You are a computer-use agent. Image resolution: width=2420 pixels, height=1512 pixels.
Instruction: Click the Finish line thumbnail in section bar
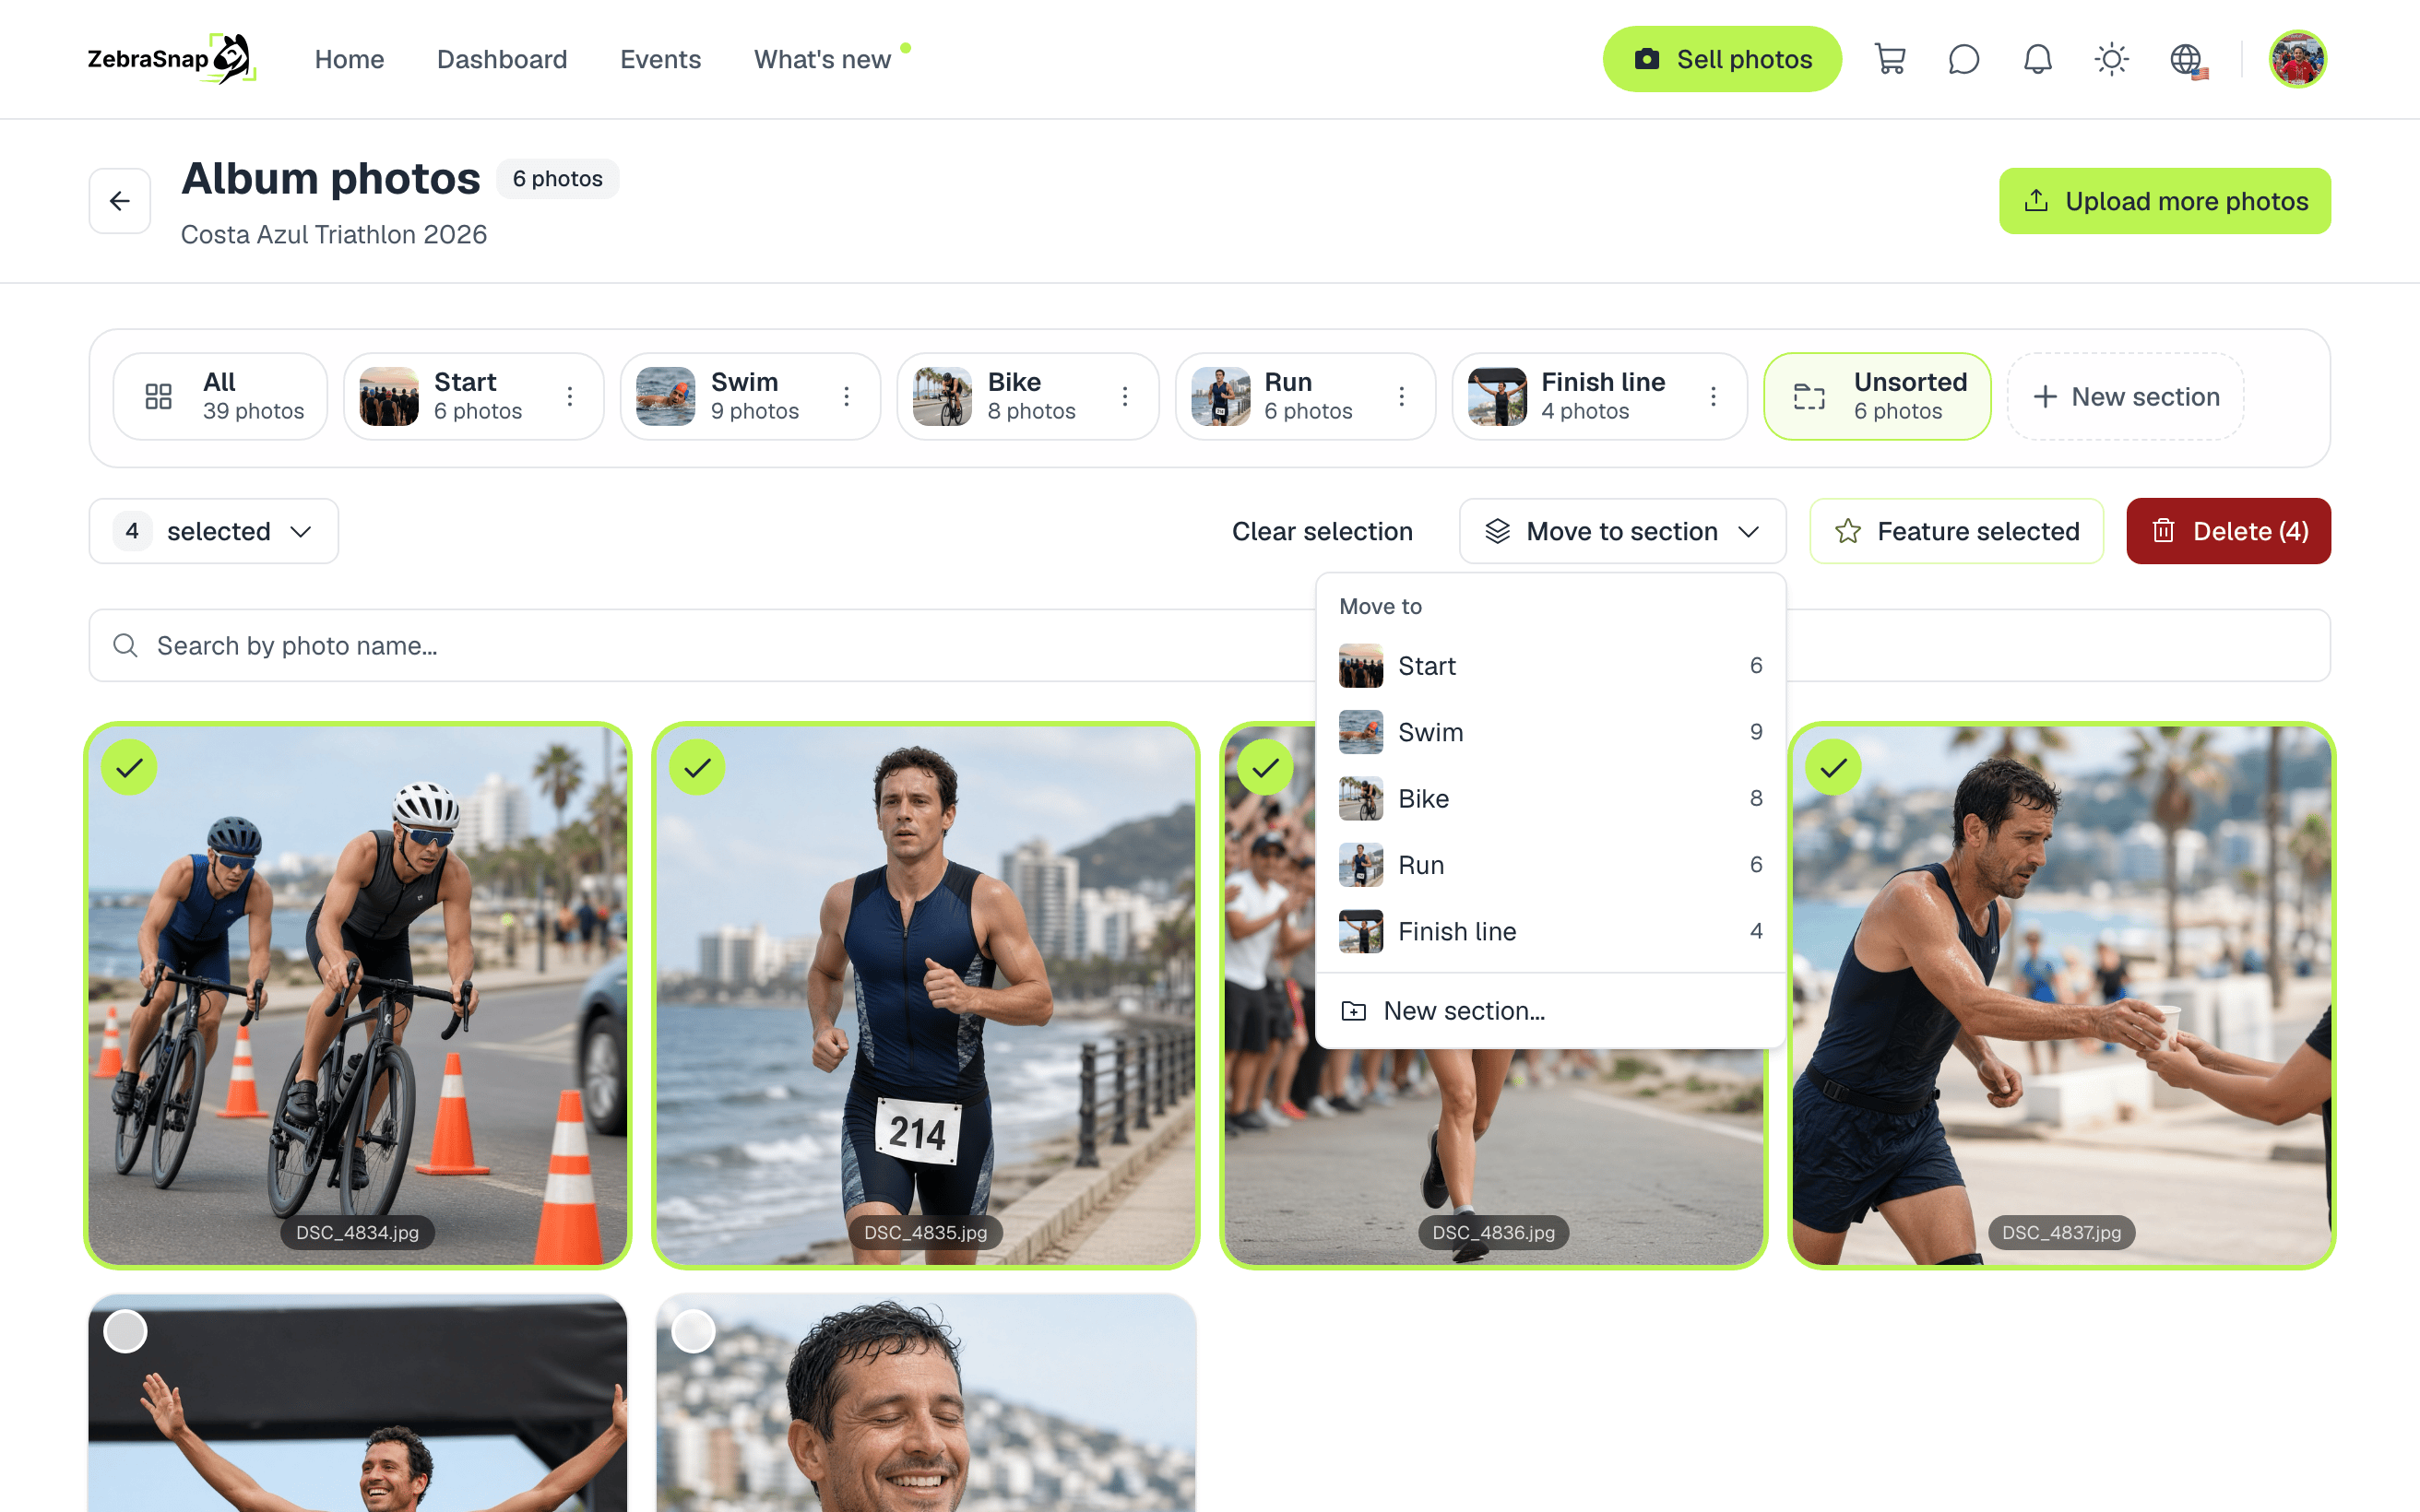pos(1497,396)
